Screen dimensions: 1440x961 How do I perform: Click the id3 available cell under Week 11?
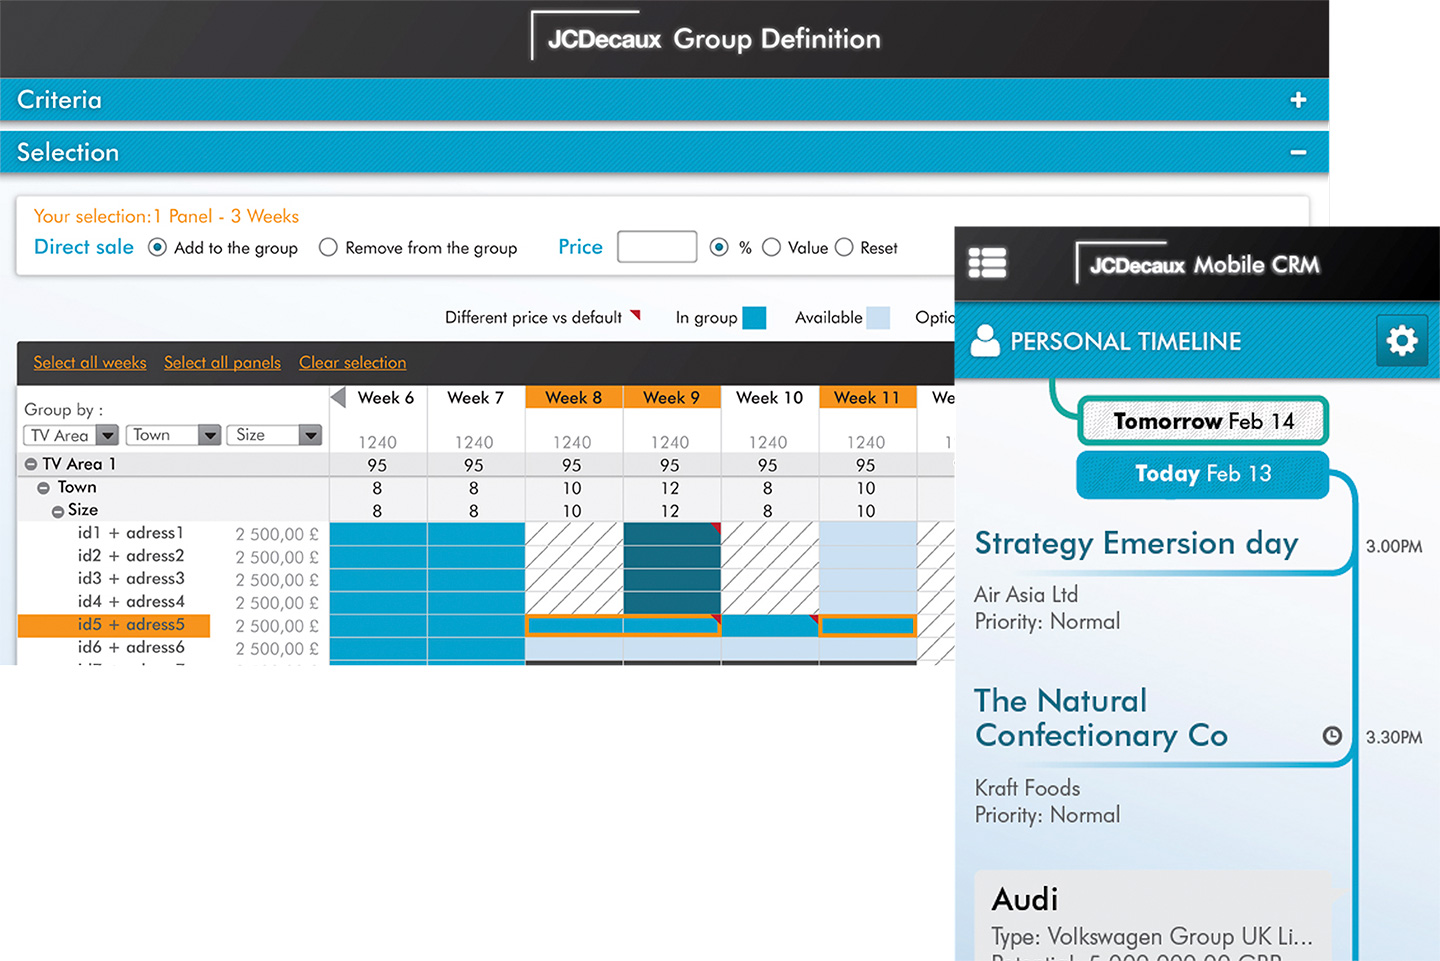pyautogui.click(x=868, y=579)
